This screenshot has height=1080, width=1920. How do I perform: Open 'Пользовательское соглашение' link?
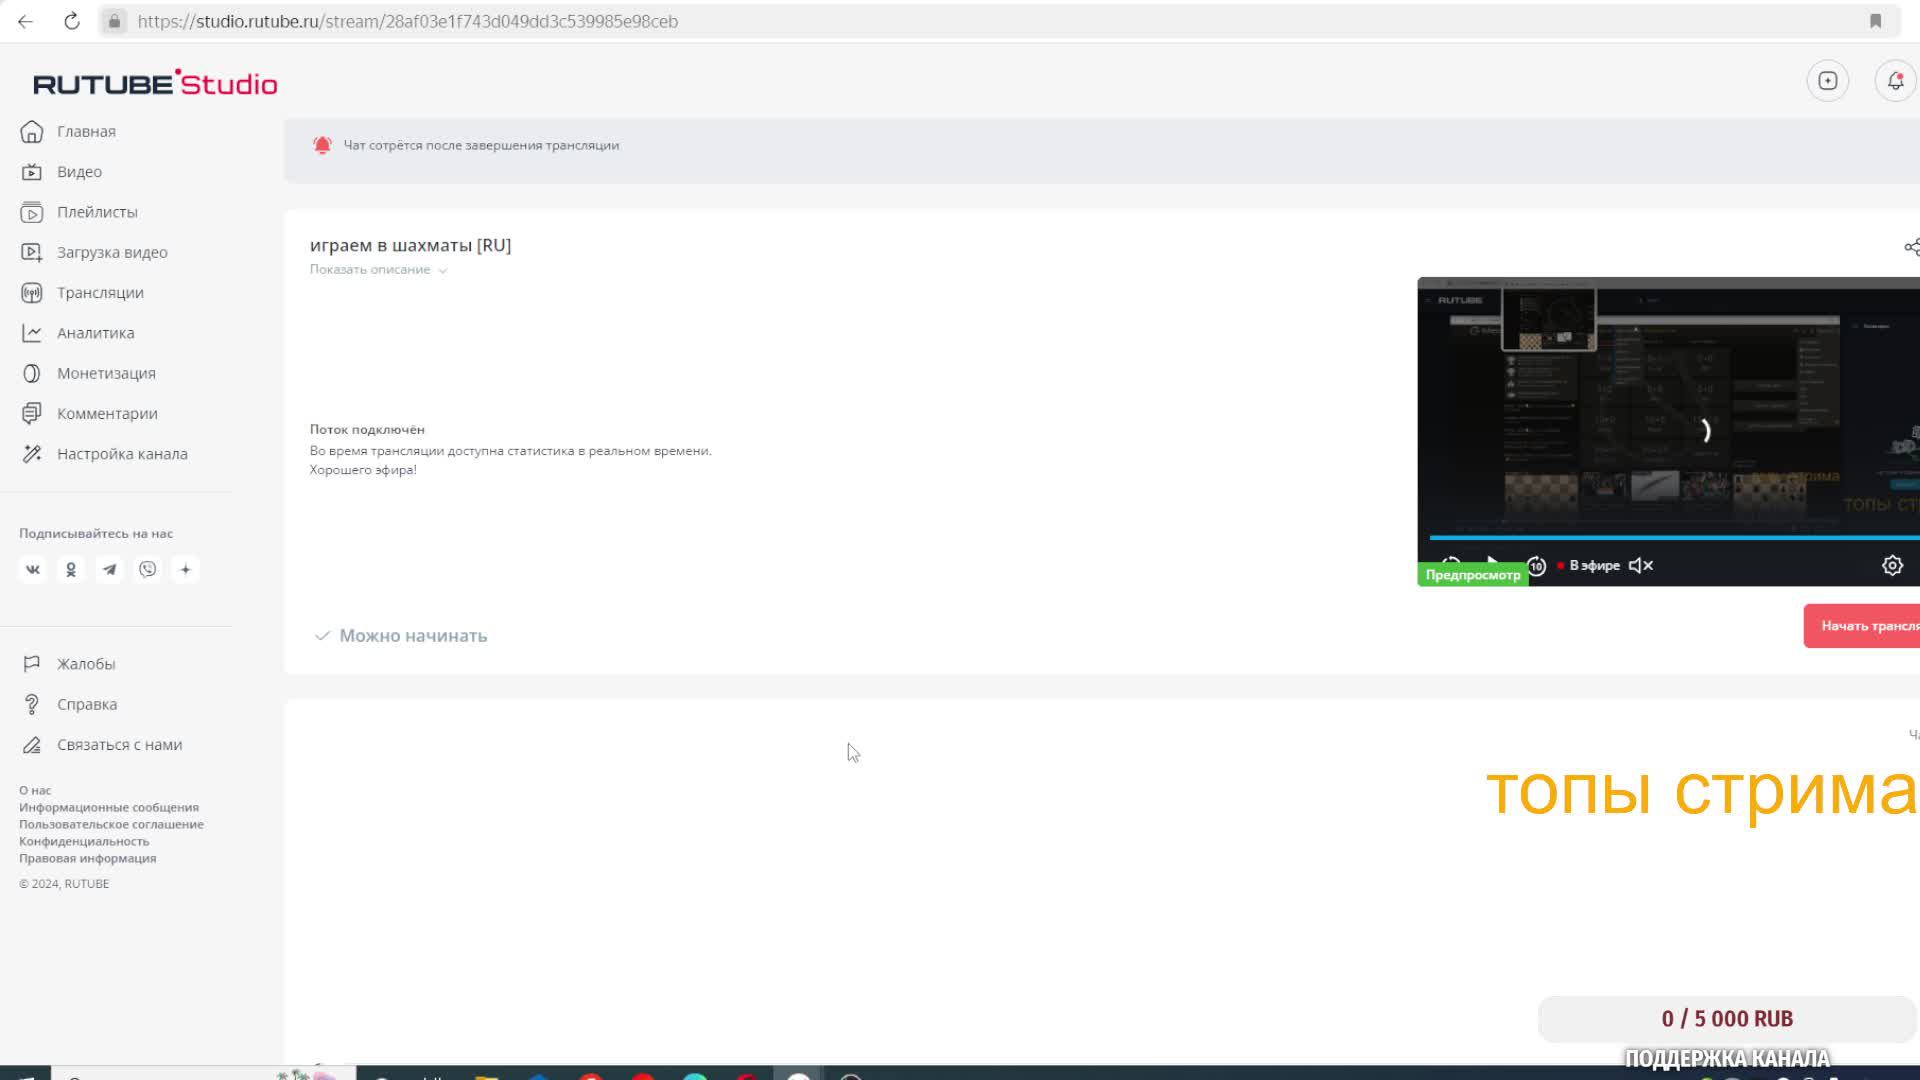coord(111,824)
